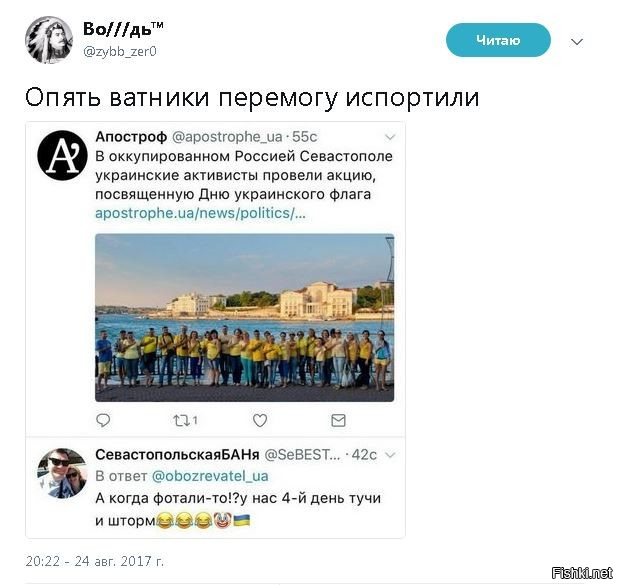
Task: Retweet the Апостроф tweet
Action: click(x=182, y=421)
